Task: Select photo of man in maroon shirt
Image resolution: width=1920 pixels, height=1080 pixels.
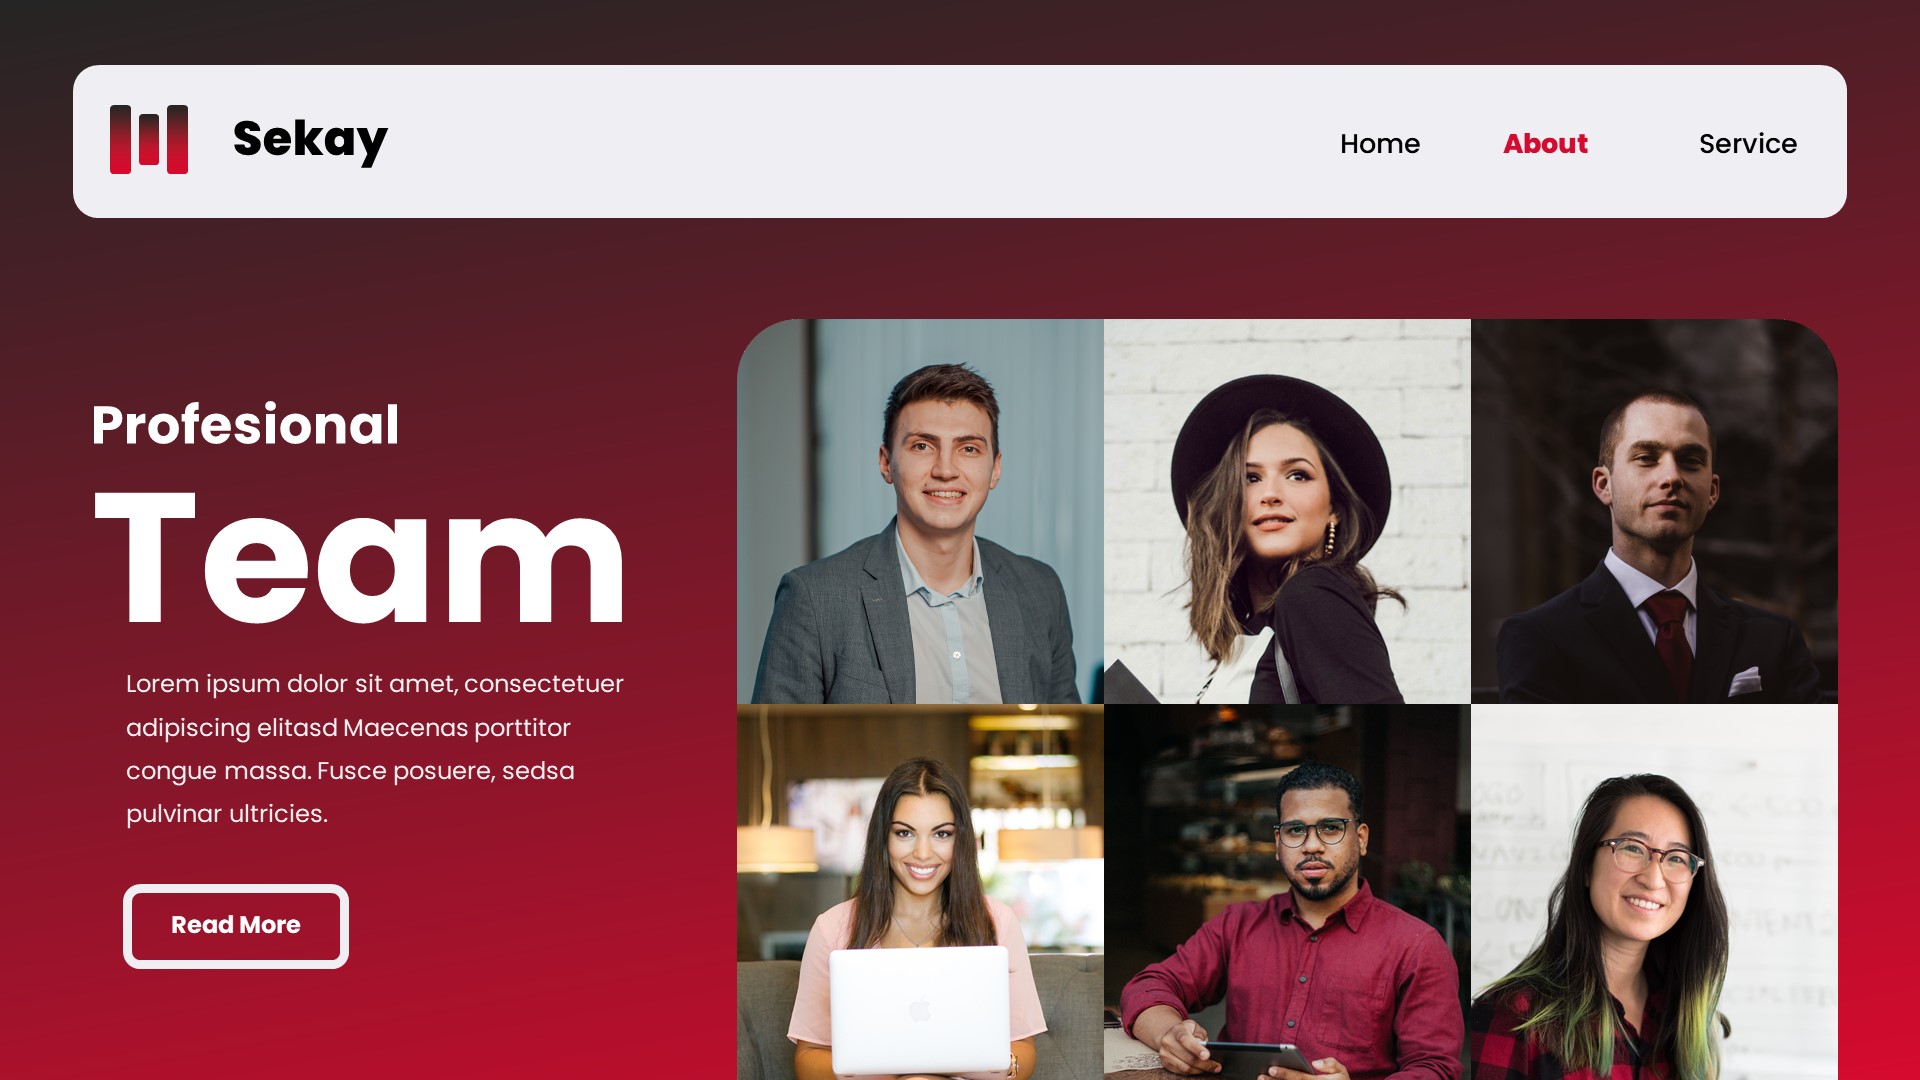Action: coord(1287,892)
